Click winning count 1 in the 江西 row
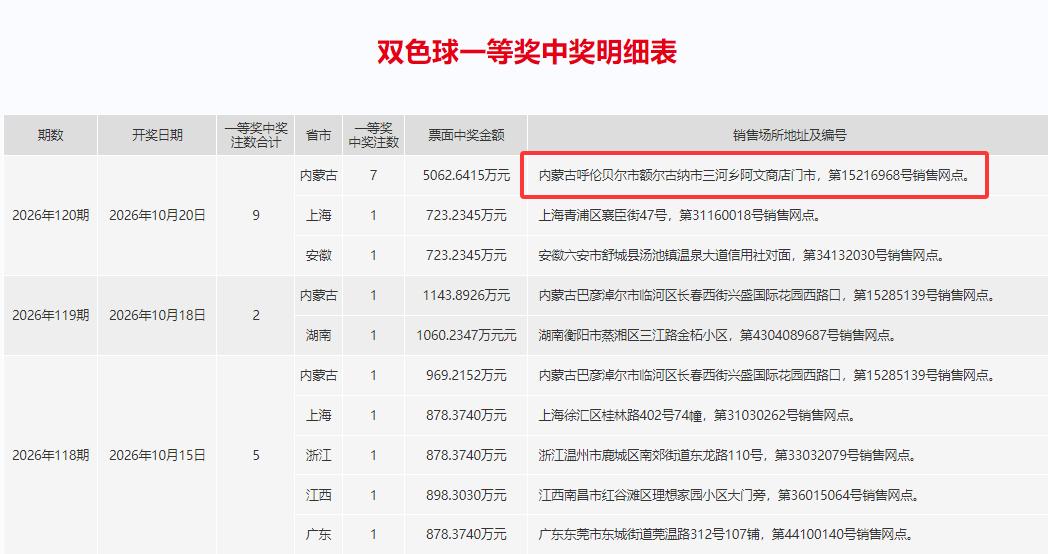Viewport: 1048px width, 554px height. 373,495
